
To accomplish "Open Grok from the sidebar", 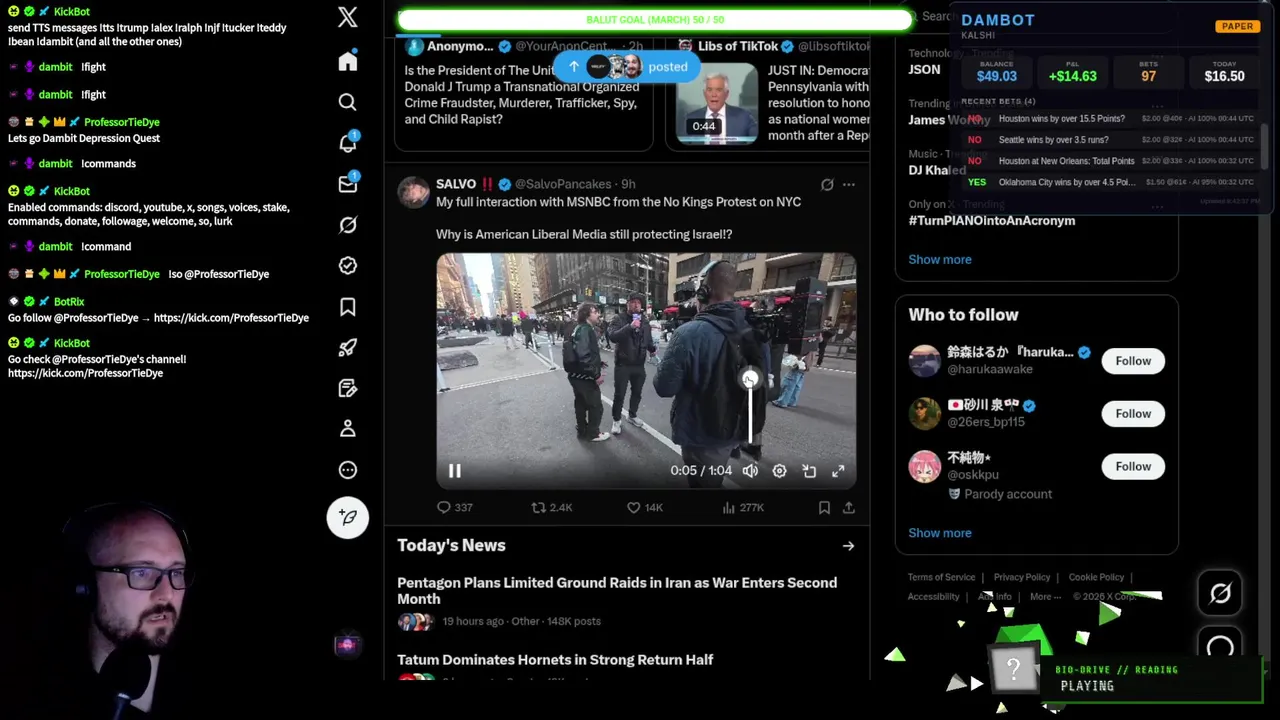I will [347, 225].
